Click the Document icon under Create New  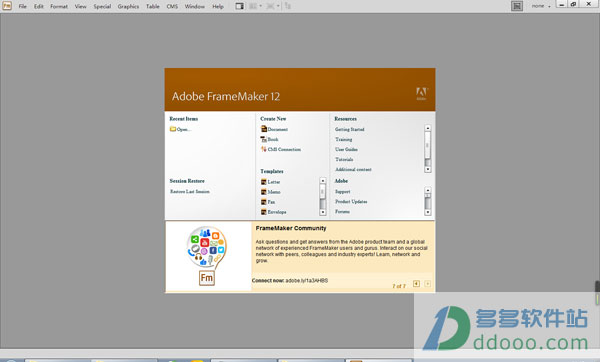coord(264,129)
